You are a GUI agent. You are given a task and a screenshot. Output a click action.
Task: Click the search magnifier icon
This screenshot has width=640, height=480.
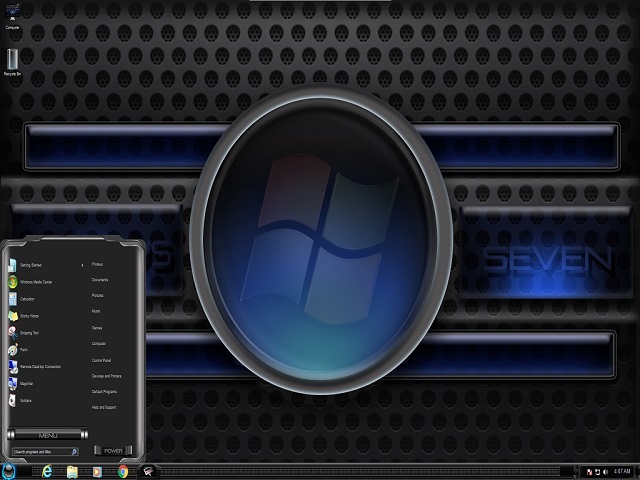pyautogui.click(x=74, y=452)
